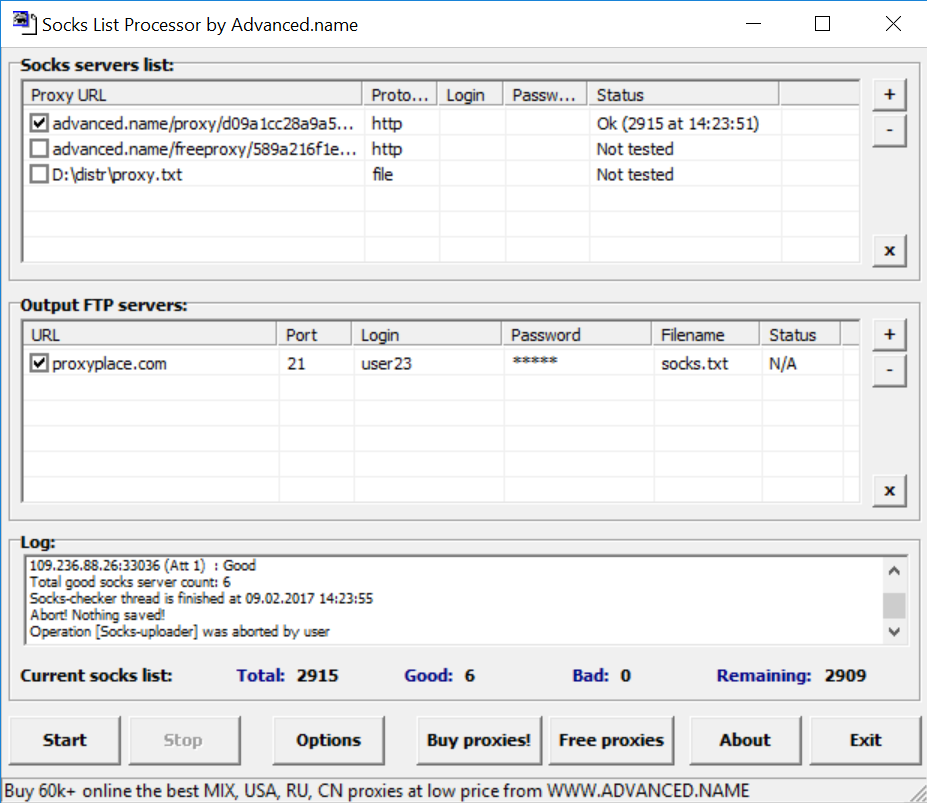927x803 pixels.
Task: Select the D:\distr\proxy.txt row's 'Not tested' status
Action: tap(635, 174)
